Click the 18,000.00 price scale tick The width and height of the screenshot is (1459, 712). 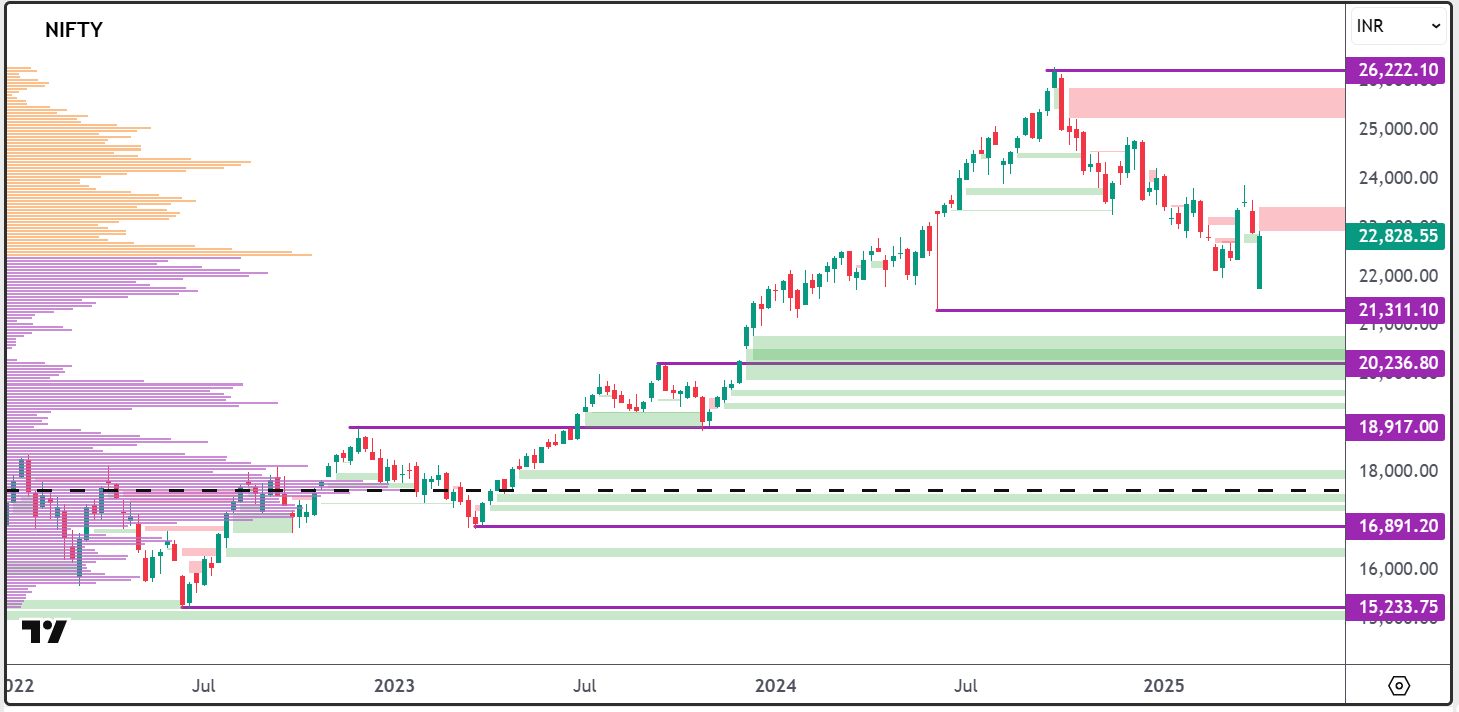pyautogui.click(x=1398, y=471)
